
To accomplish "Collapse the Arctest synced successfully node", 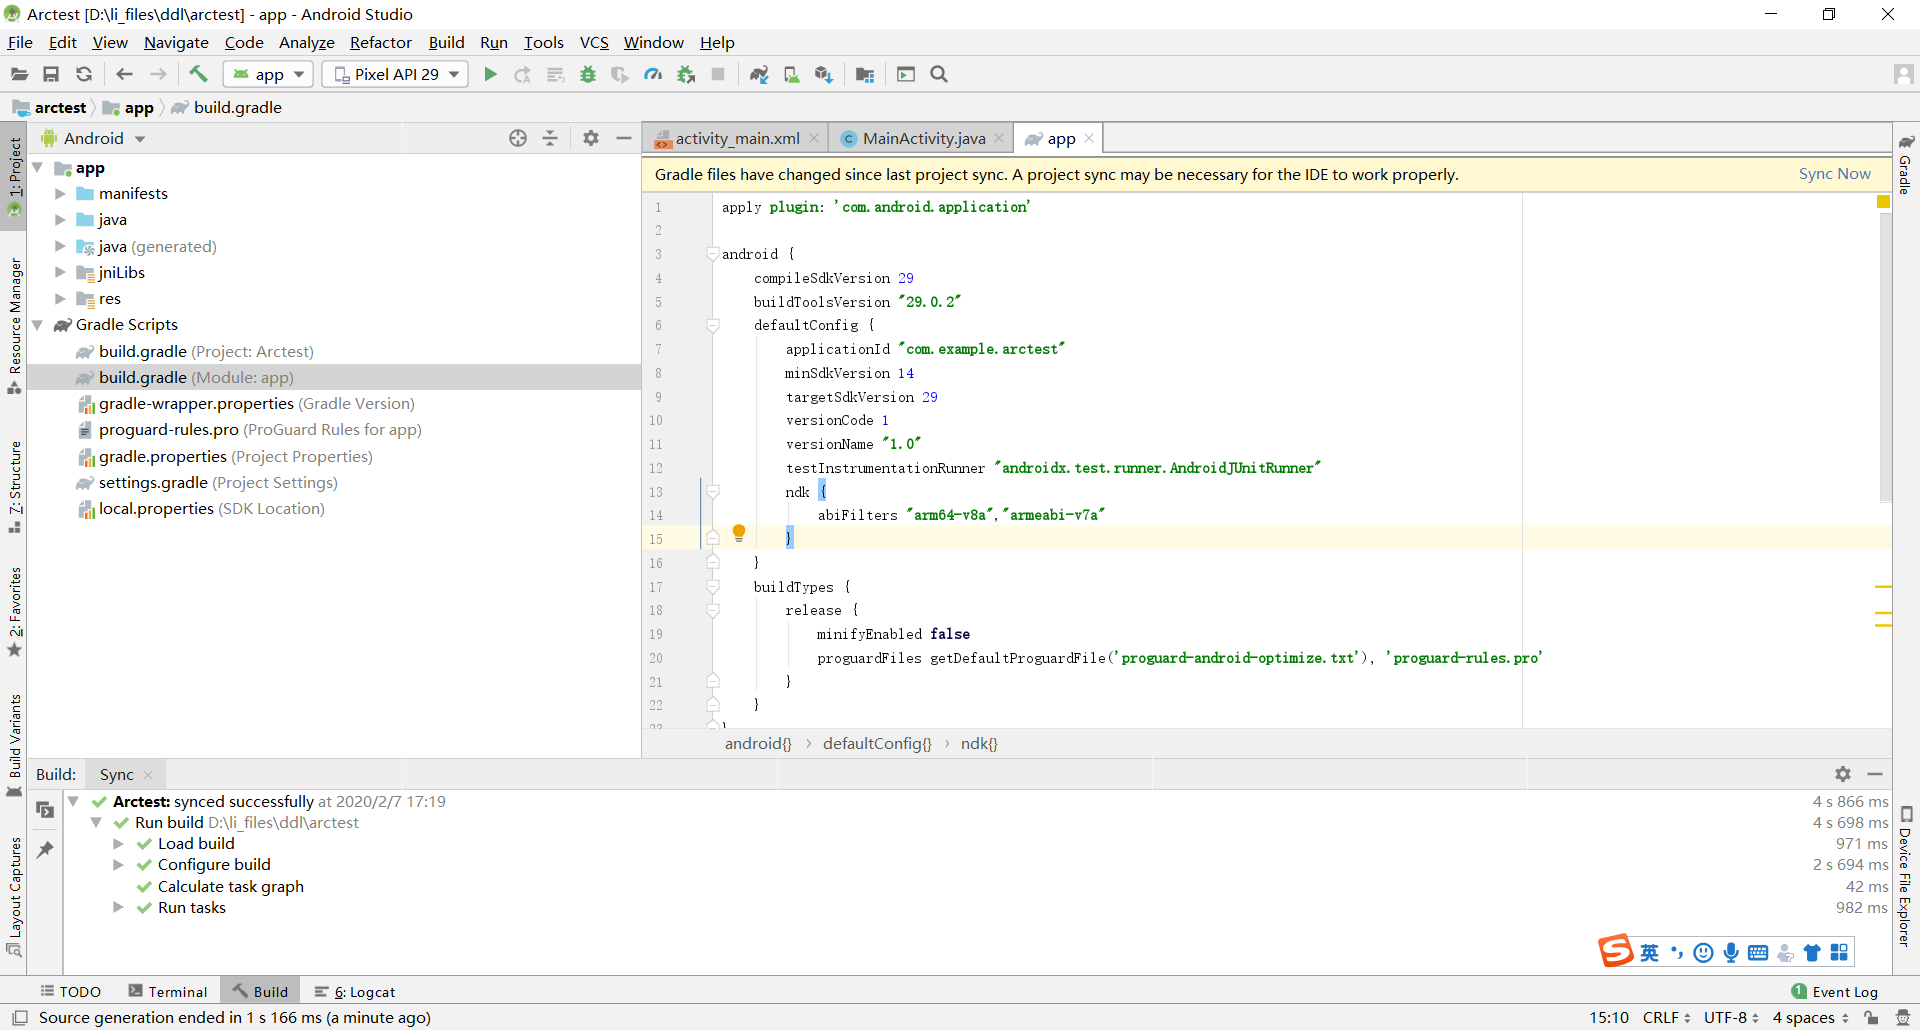I will 73,801.
